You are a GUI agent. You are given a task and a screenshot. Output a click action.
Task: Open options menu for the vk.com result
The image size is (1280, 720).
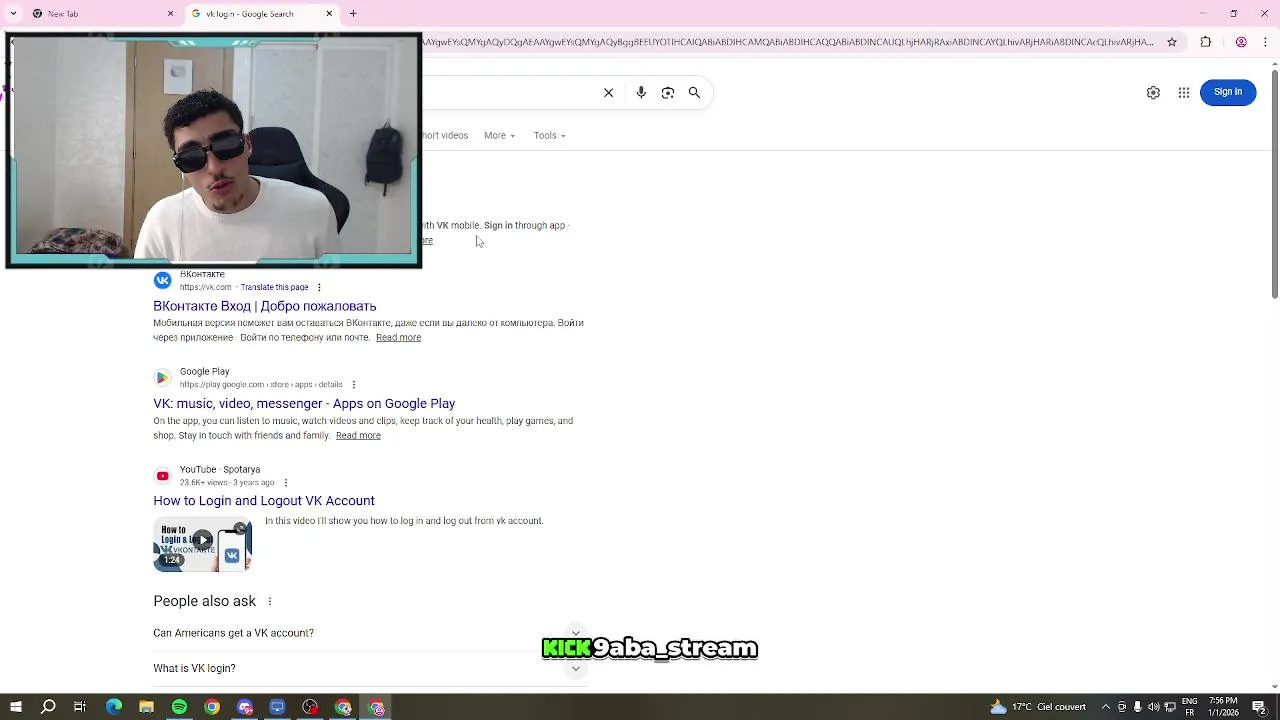319,287
